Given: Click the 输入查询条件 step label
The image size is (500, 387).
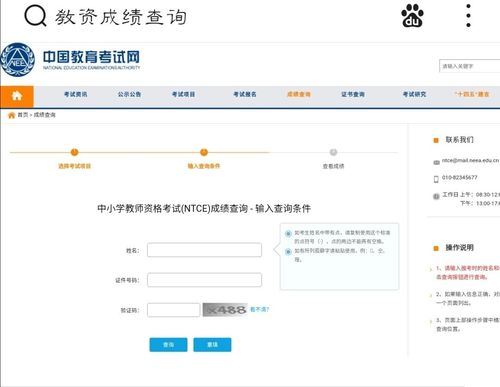Looking at the screenshot, I should pos(204,166).
